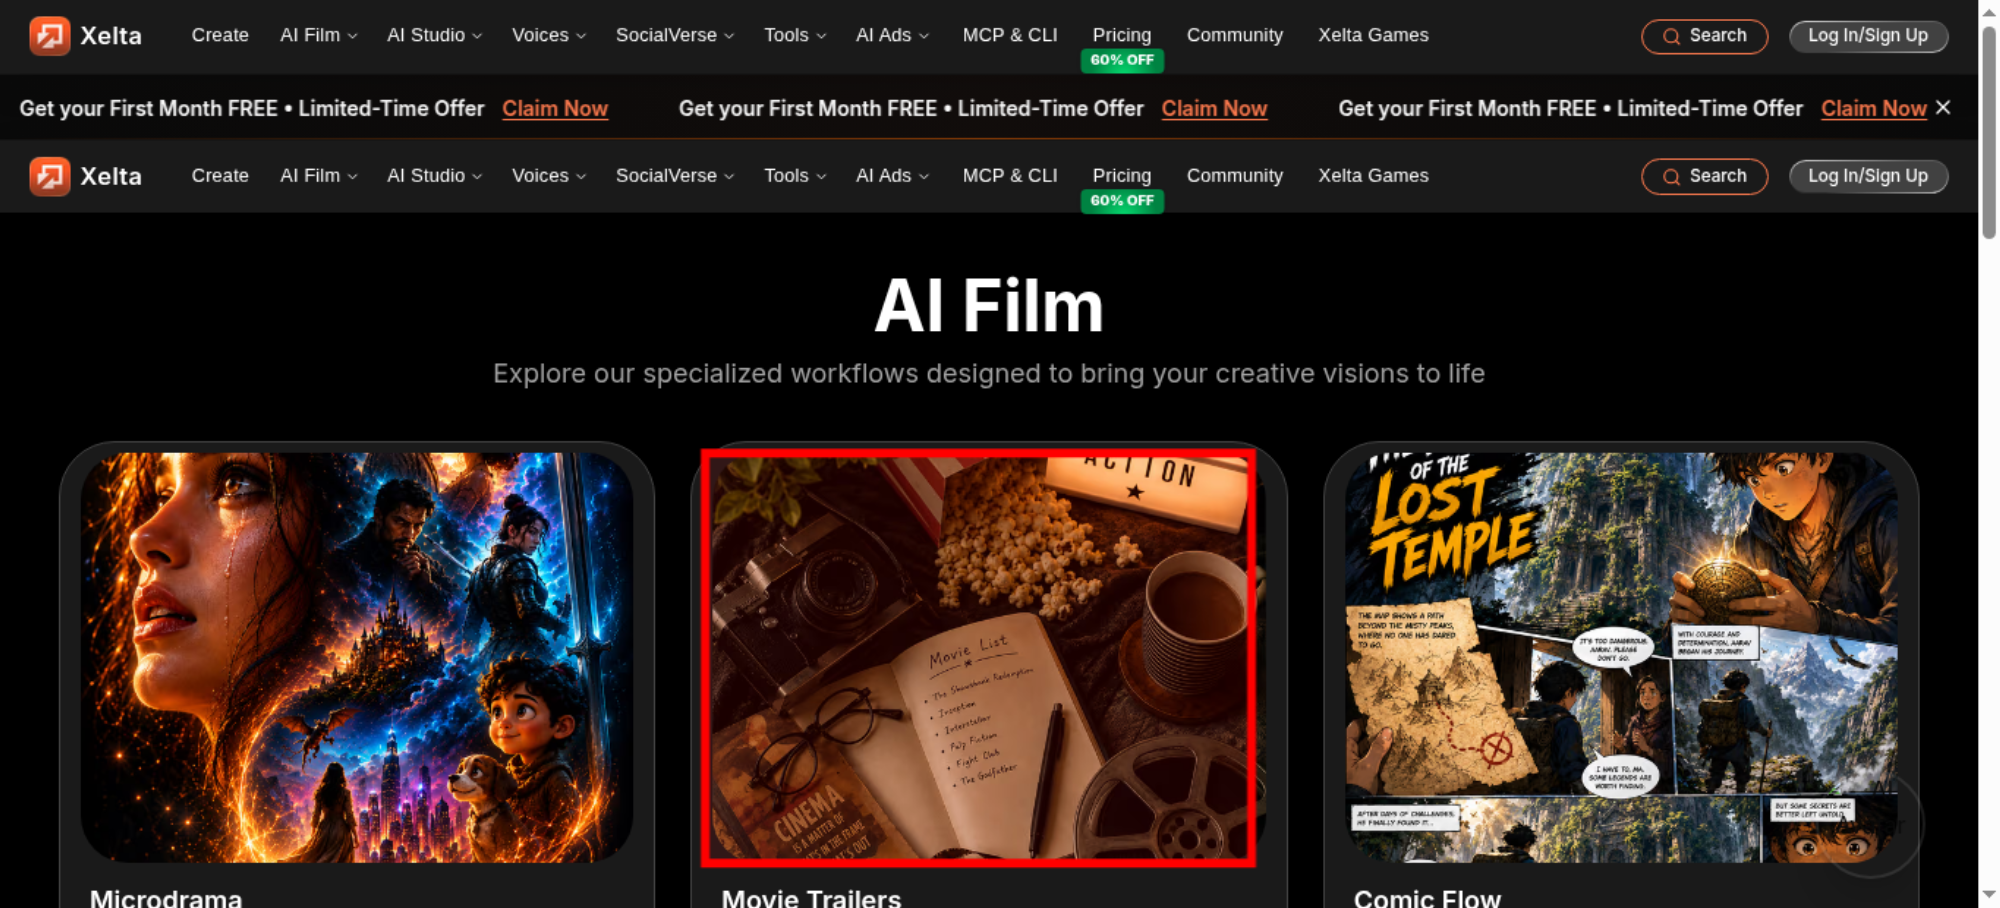Image resolution: width=2000 pixels, height=908 pixels.
Task: Click the 'Explore our specialized workflows' subtitle
Action: coord(989,373)
